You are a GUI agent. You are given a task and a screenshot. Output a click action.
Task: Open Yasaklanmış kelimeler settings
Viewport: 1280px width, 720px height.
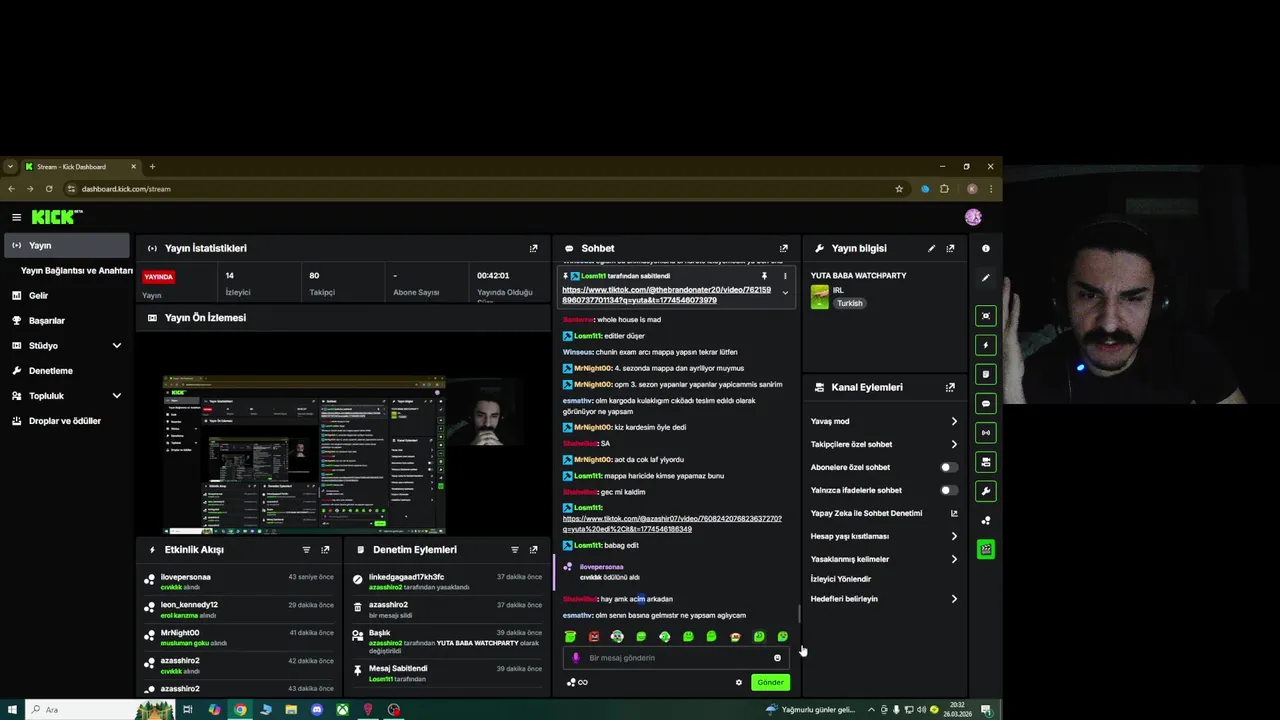coord(884,559)
